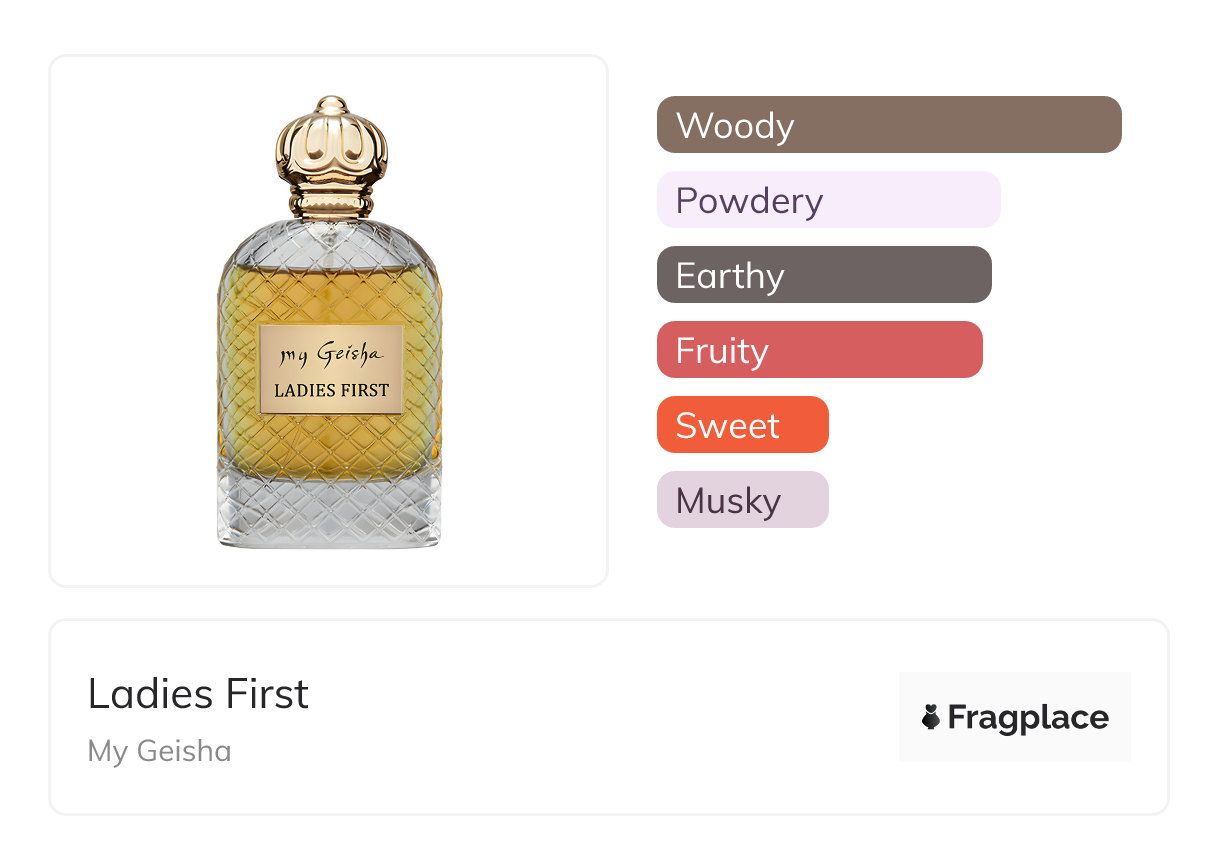Choose the Earthy accord bar

[x=823, y=275]
